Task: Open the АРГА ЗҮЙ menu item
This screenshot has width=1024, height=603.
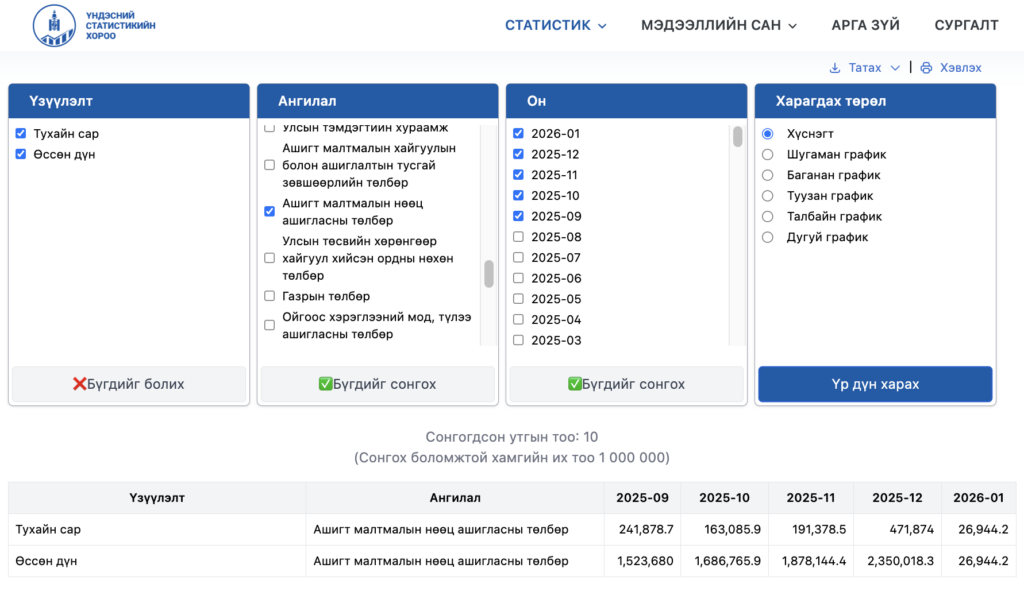Action: pyautogui.click(x=865, y=26)
